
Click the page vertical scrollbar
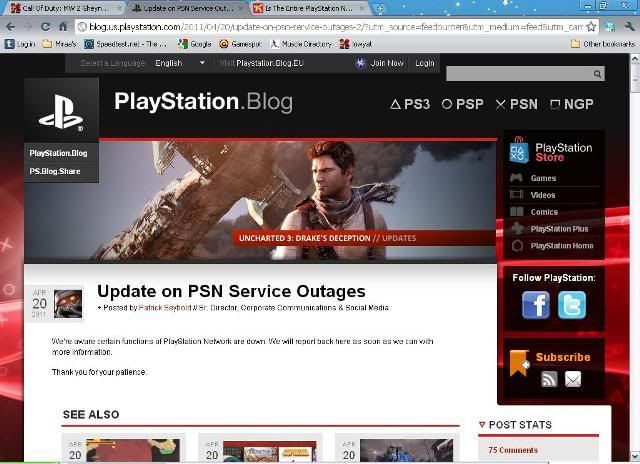point(633,250)
